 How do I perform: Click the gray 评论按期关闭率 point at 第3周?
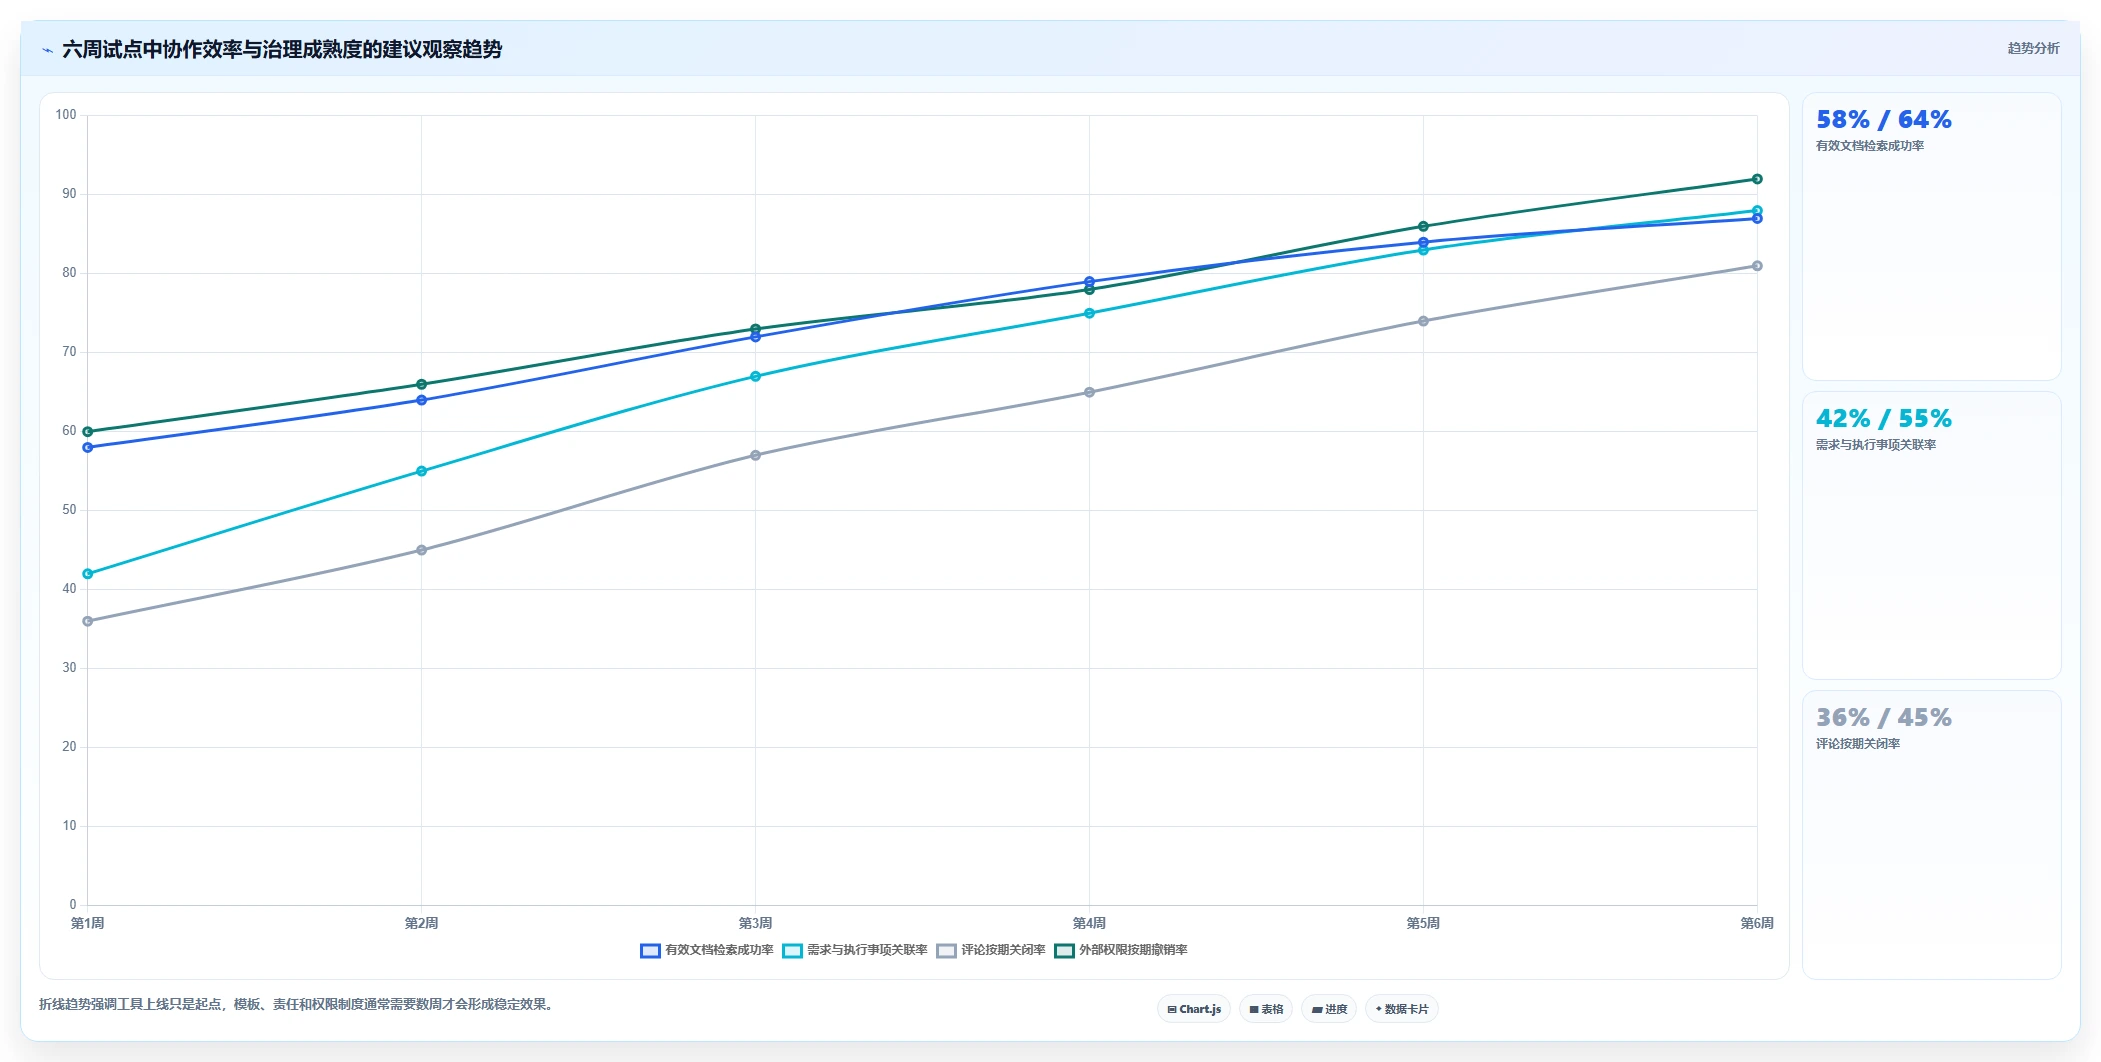(755, 455)
